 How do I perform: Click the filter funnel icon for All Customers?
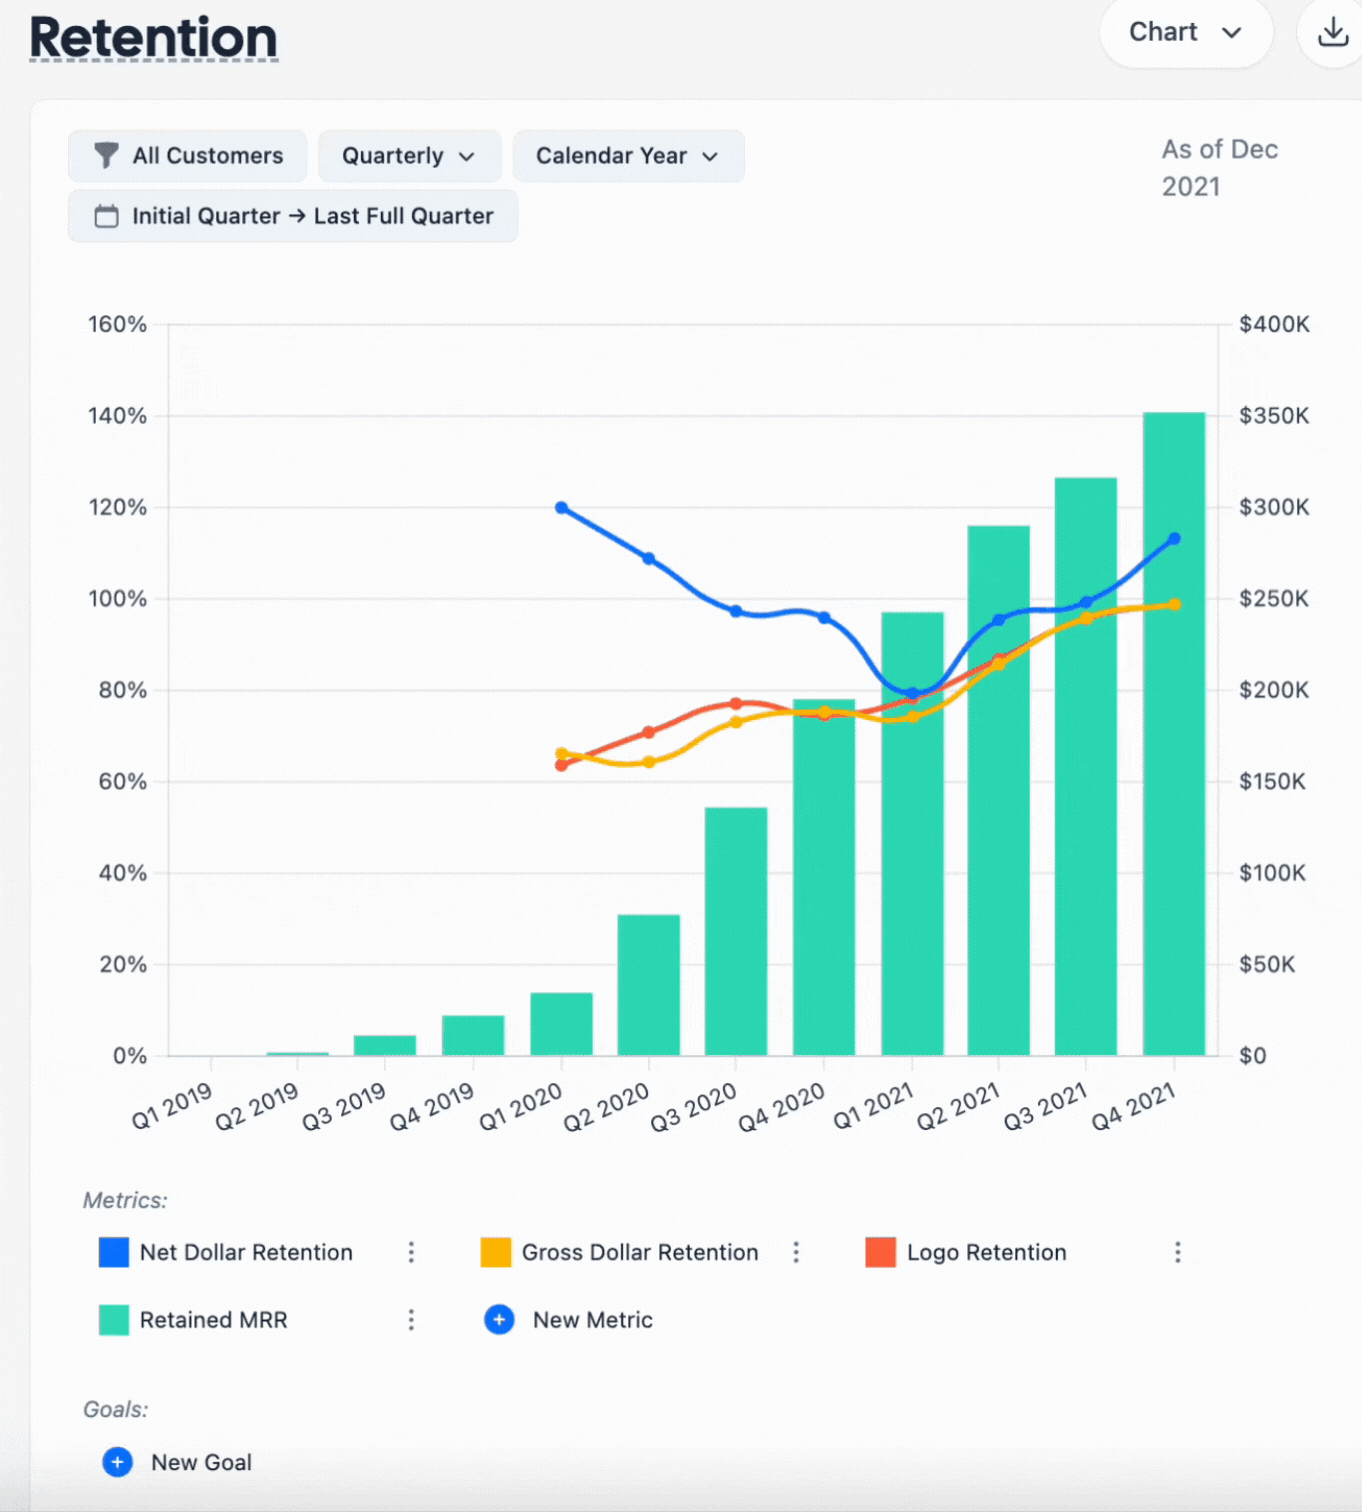click(105, 156)
